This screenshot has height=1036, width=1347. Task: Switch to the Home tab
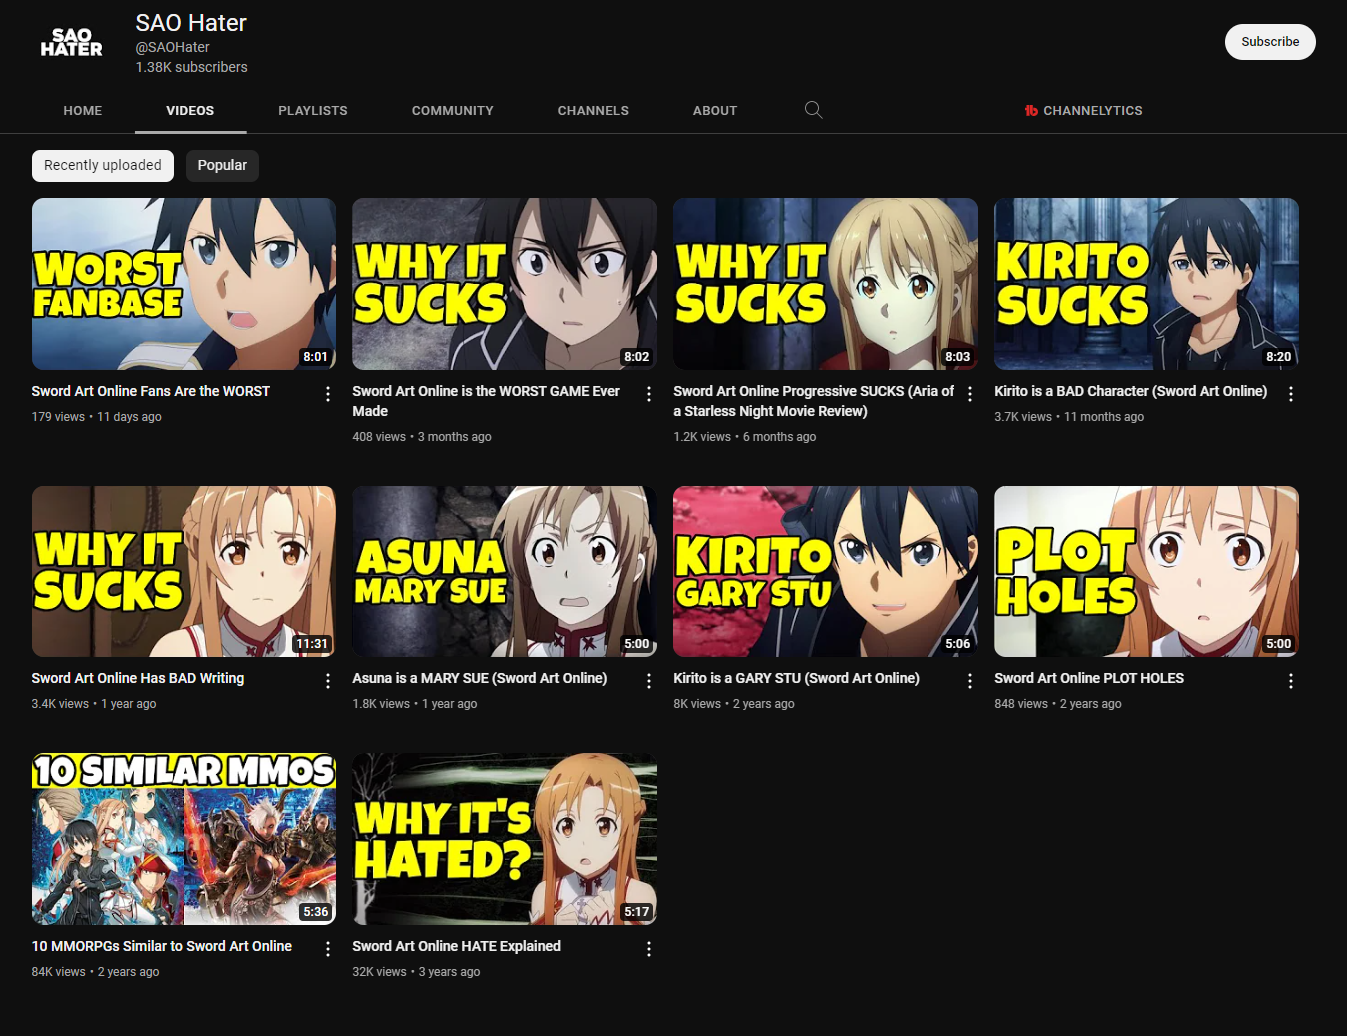(83, 110)
